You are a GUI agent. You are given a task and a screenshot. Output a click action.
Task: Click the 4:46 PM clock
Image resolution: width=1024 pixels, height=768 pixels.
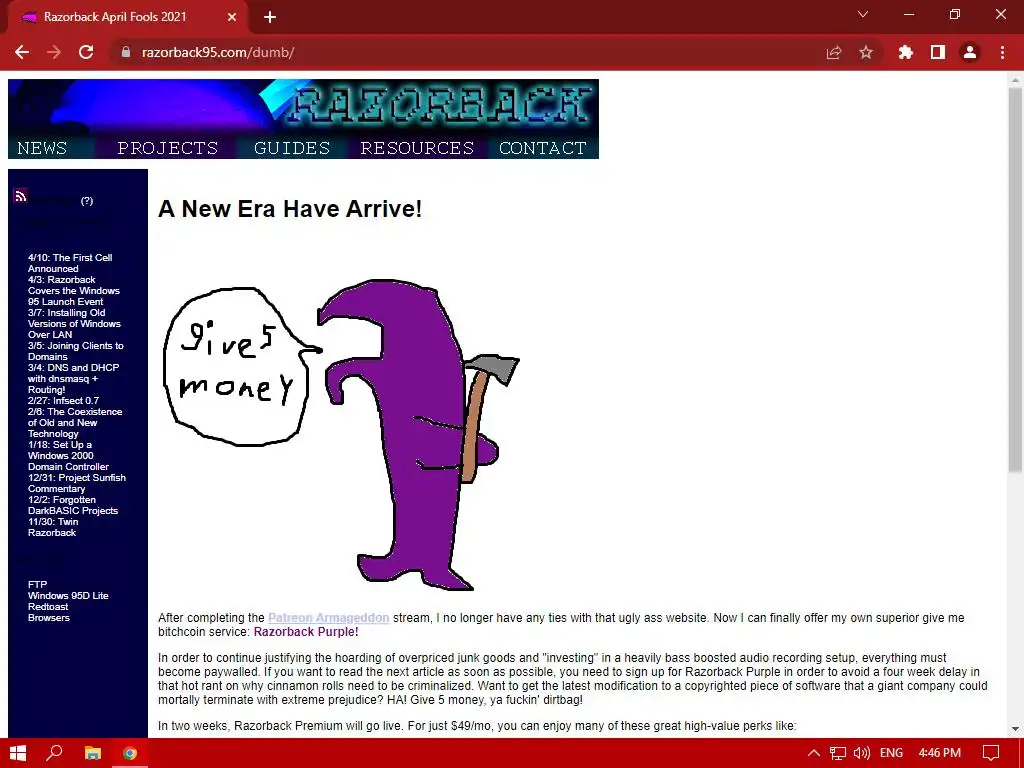(940, 753)
